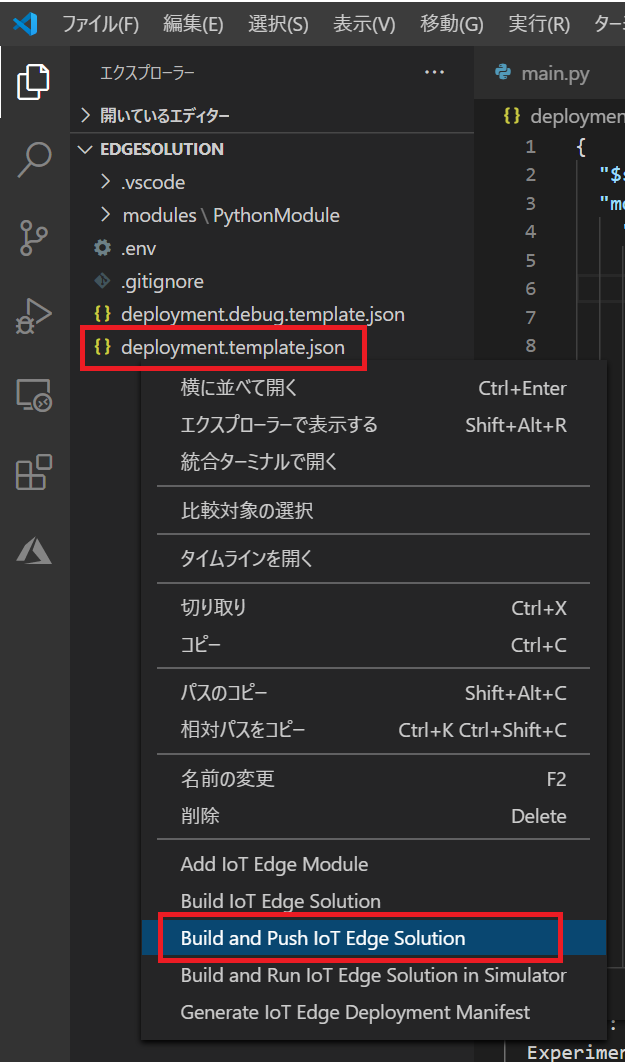Screen dimensions: 625x1062
Task: Open the Remote Explorer icon
Action: [33, 394]
